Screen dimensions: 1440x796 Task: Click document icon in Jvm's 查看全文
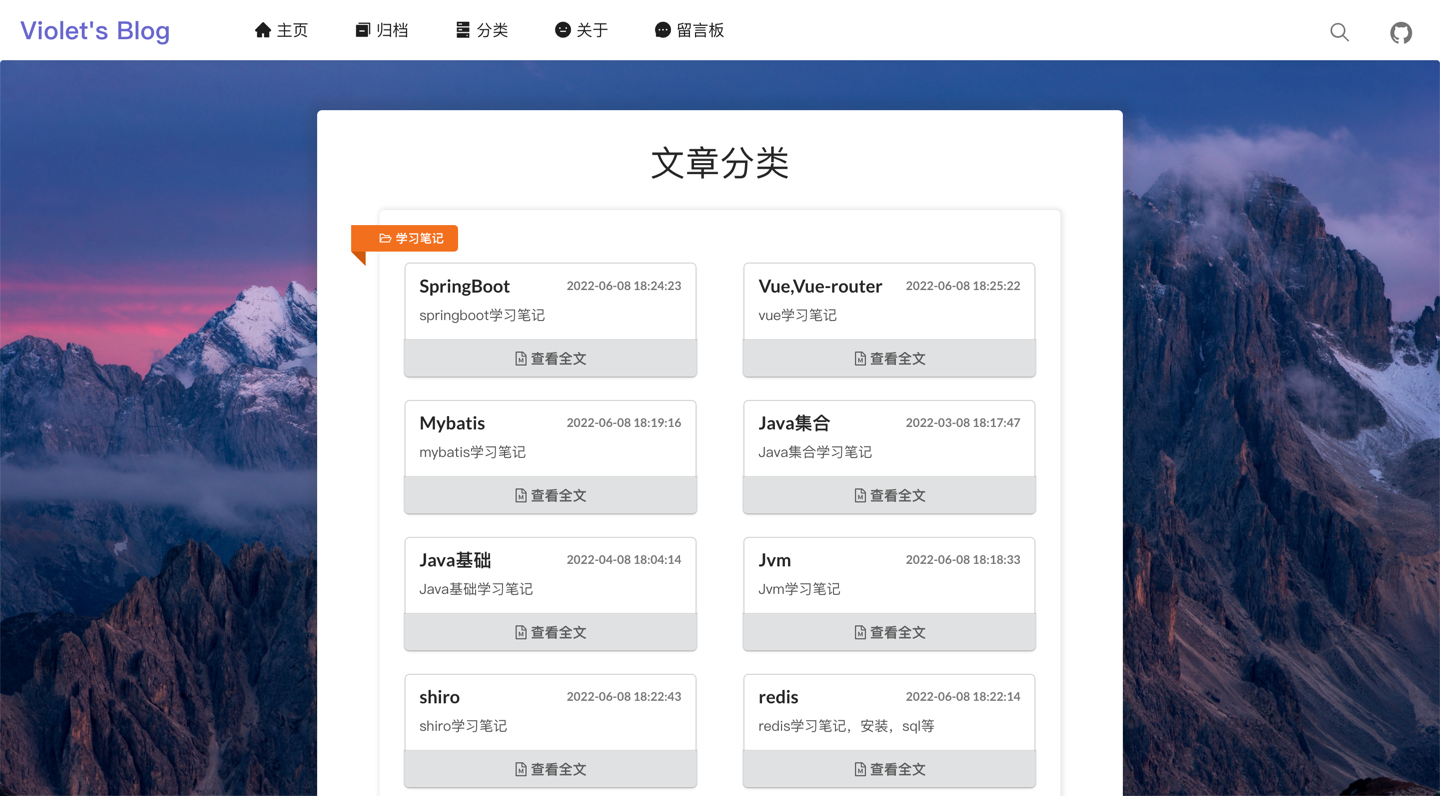tap(860, 632)
